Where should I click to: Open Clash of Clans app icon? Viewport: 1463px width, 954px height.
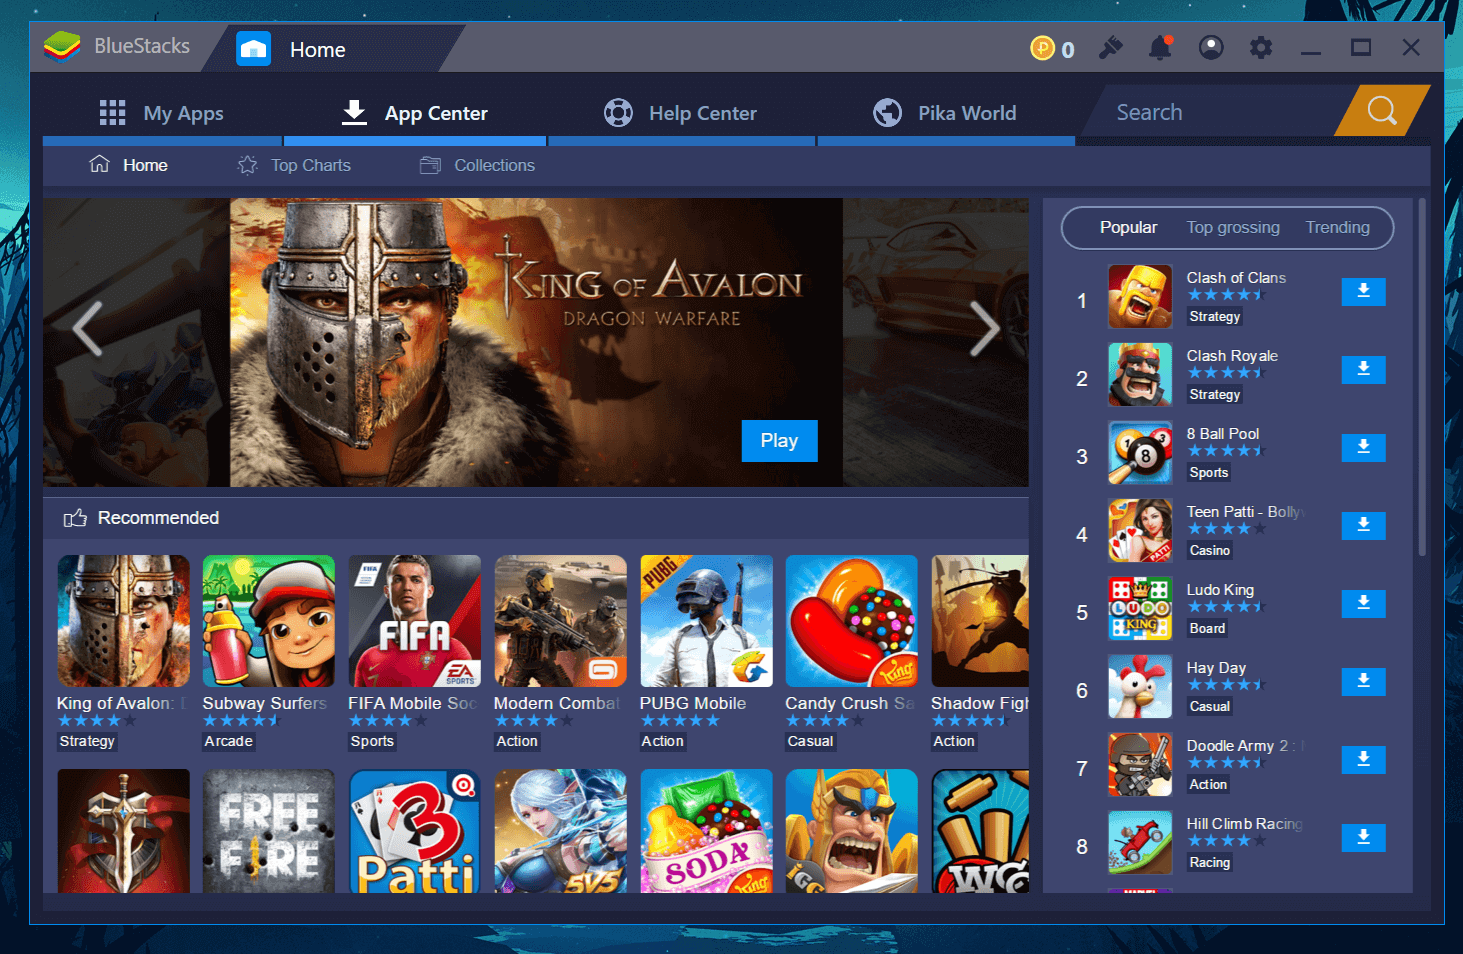[1140, 296]
